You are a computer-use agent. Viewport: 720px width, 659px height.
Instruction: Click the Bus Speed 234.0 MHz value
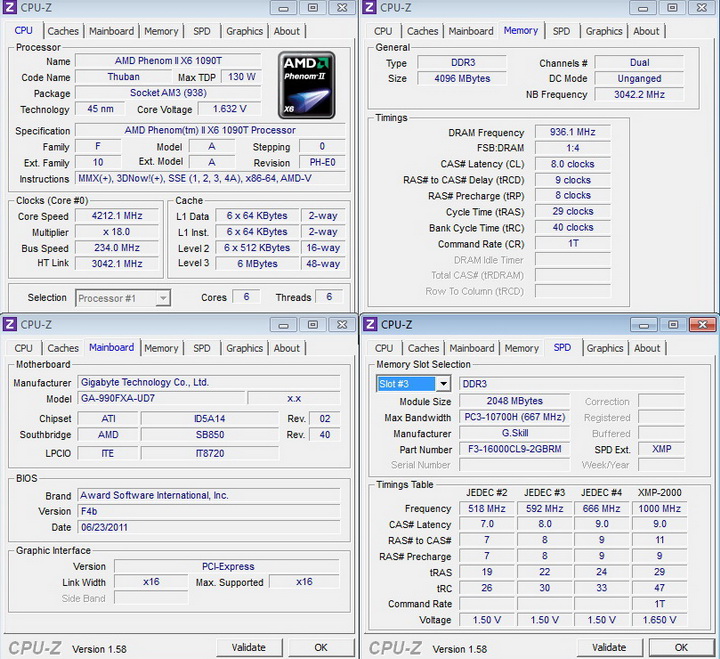[117, 248]
